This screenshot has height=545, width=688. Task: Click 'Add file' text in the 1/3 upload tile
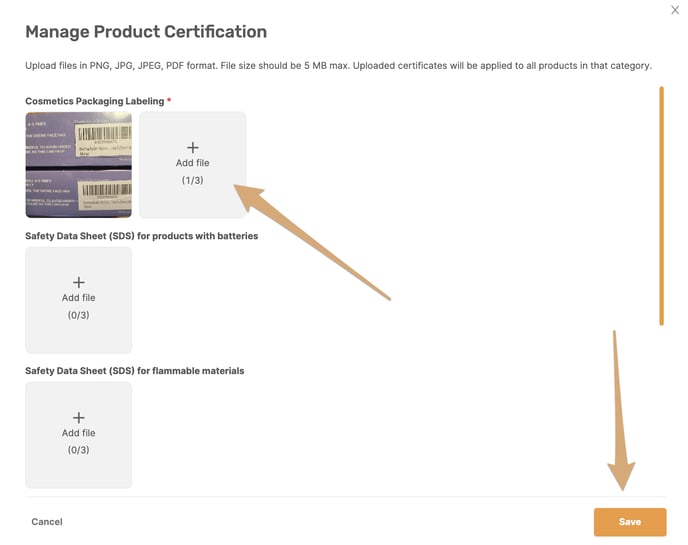tap(193, 163)
